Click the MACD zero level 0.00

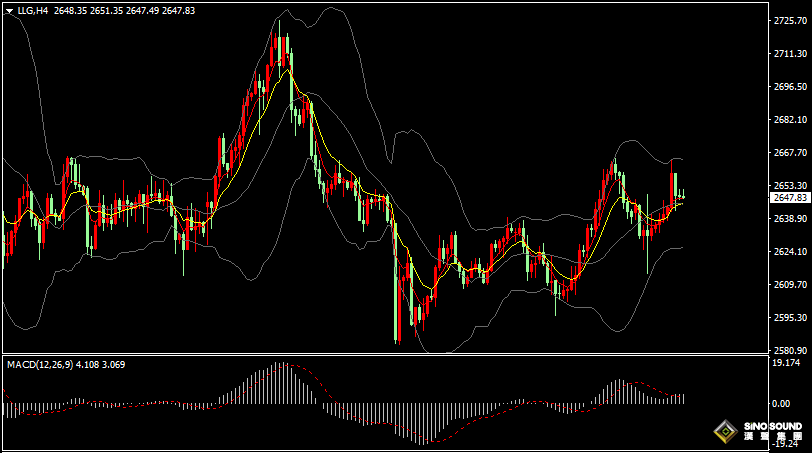point(781,403)
